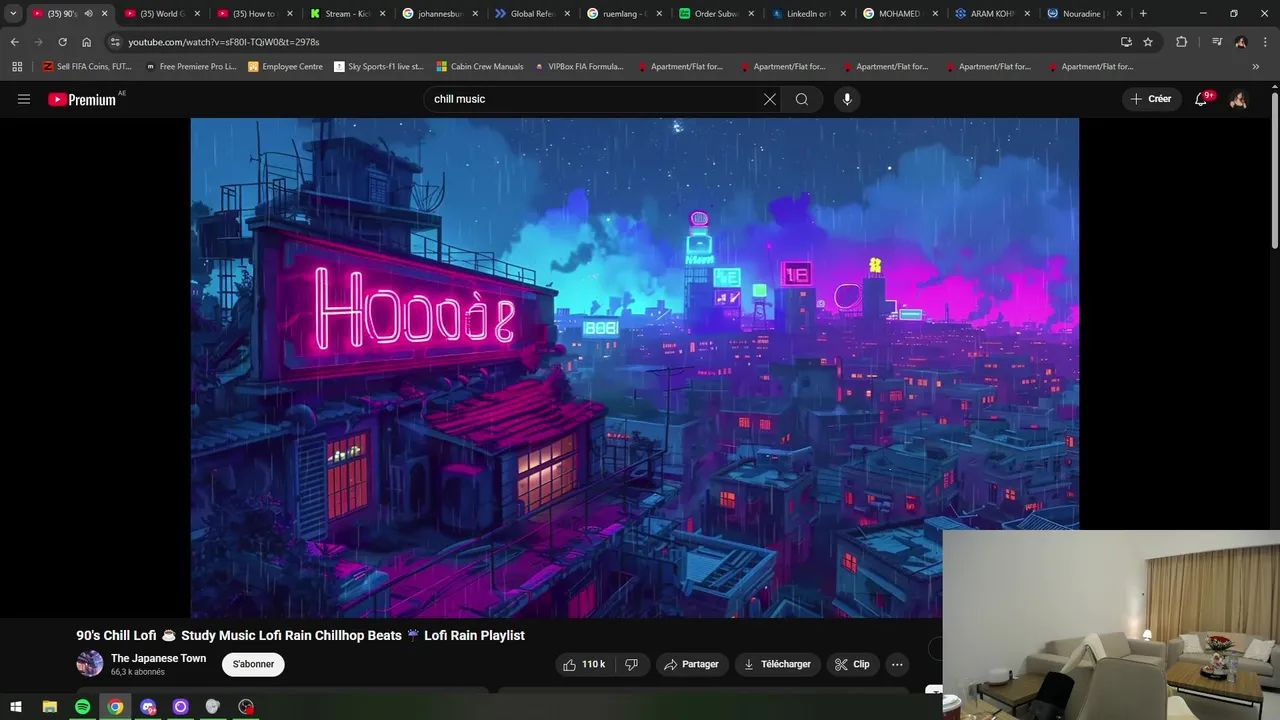The height and width of the screenshot is (720, 1280).
Task: Open the bookmarks apps grid icon
Action: tap(17, 67)
